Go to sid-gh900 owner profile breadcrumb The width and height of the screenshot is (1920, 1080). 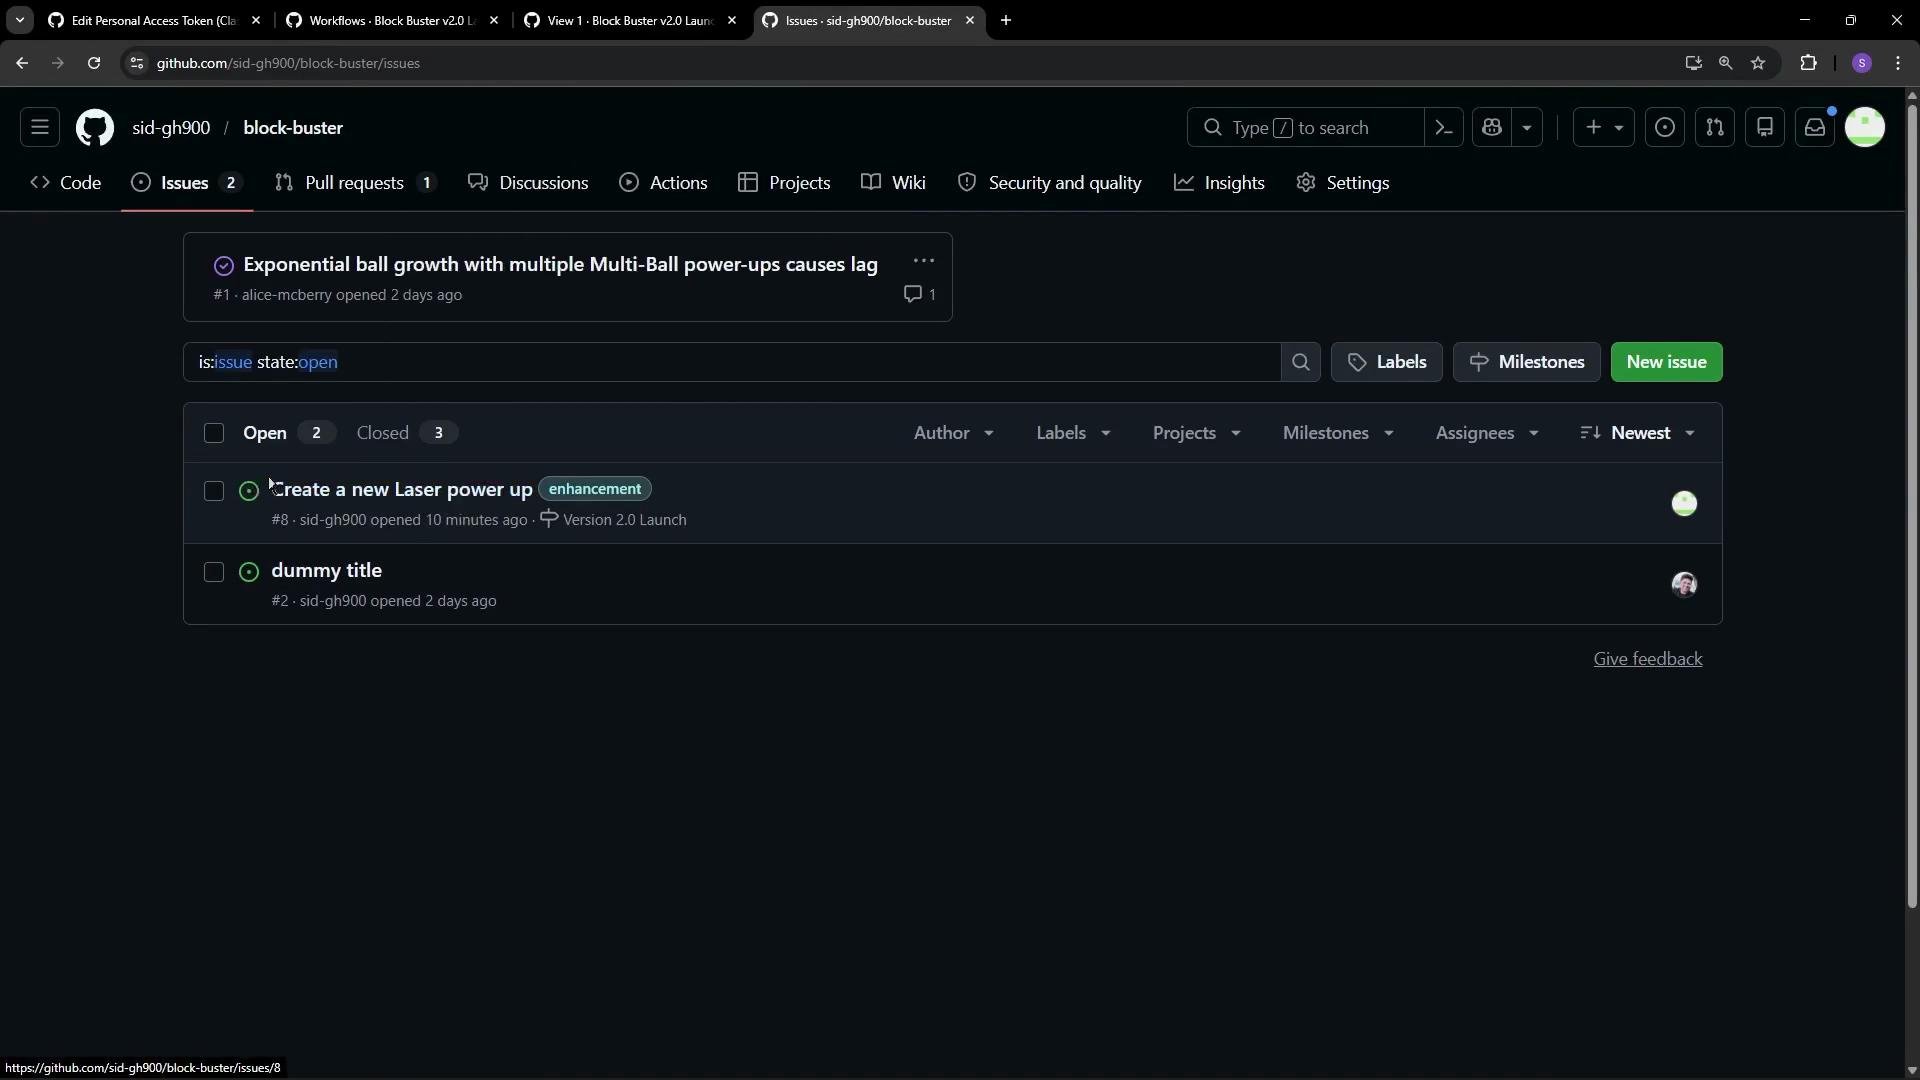click(171, 128)
